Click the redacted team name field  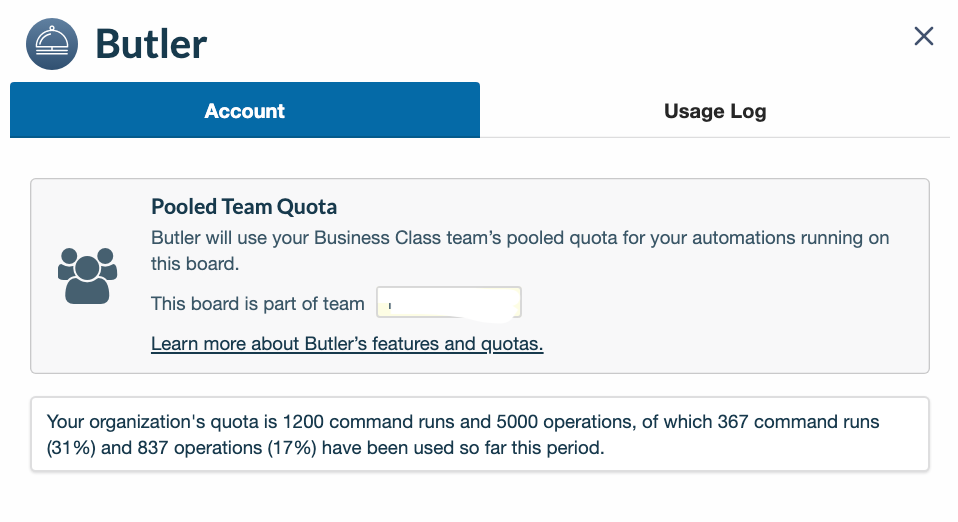tap(449, 302)
